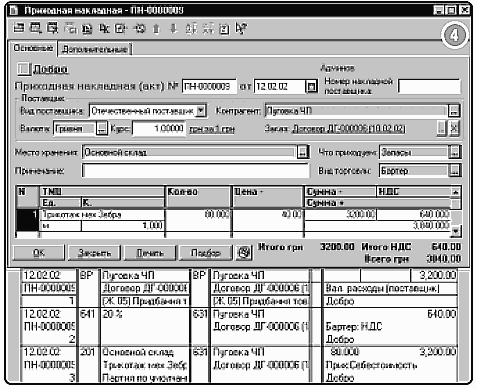Open the Вид поставщика dropdown

tap(201, 111)
